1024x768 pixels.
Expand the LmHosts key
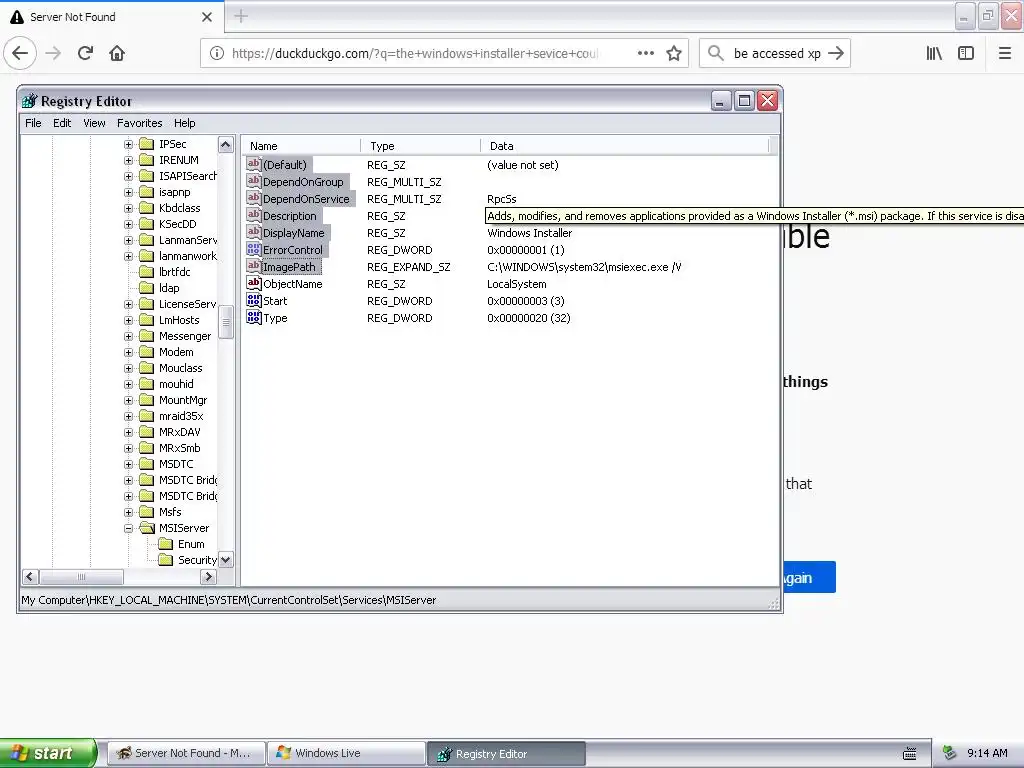pos(128,320)
